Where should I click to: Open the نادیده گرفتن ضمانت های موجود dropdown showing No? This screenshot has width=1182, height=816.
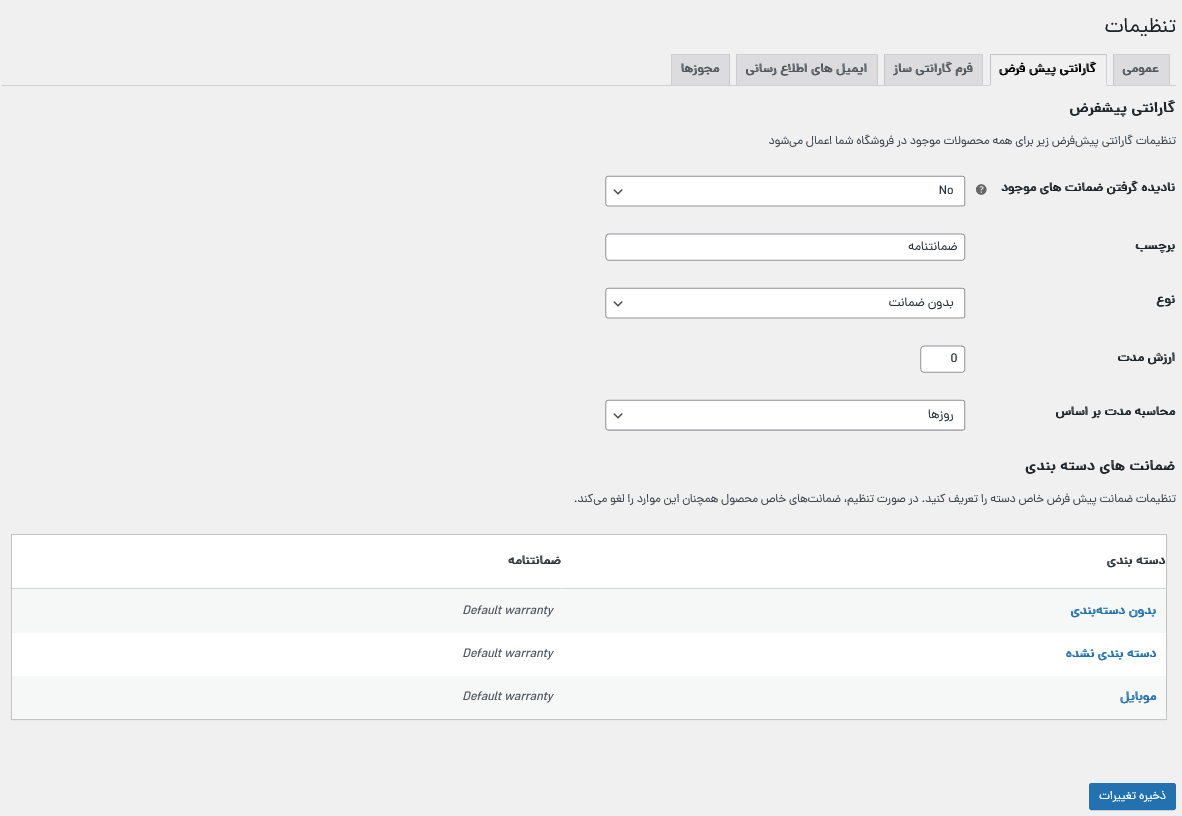785,192
